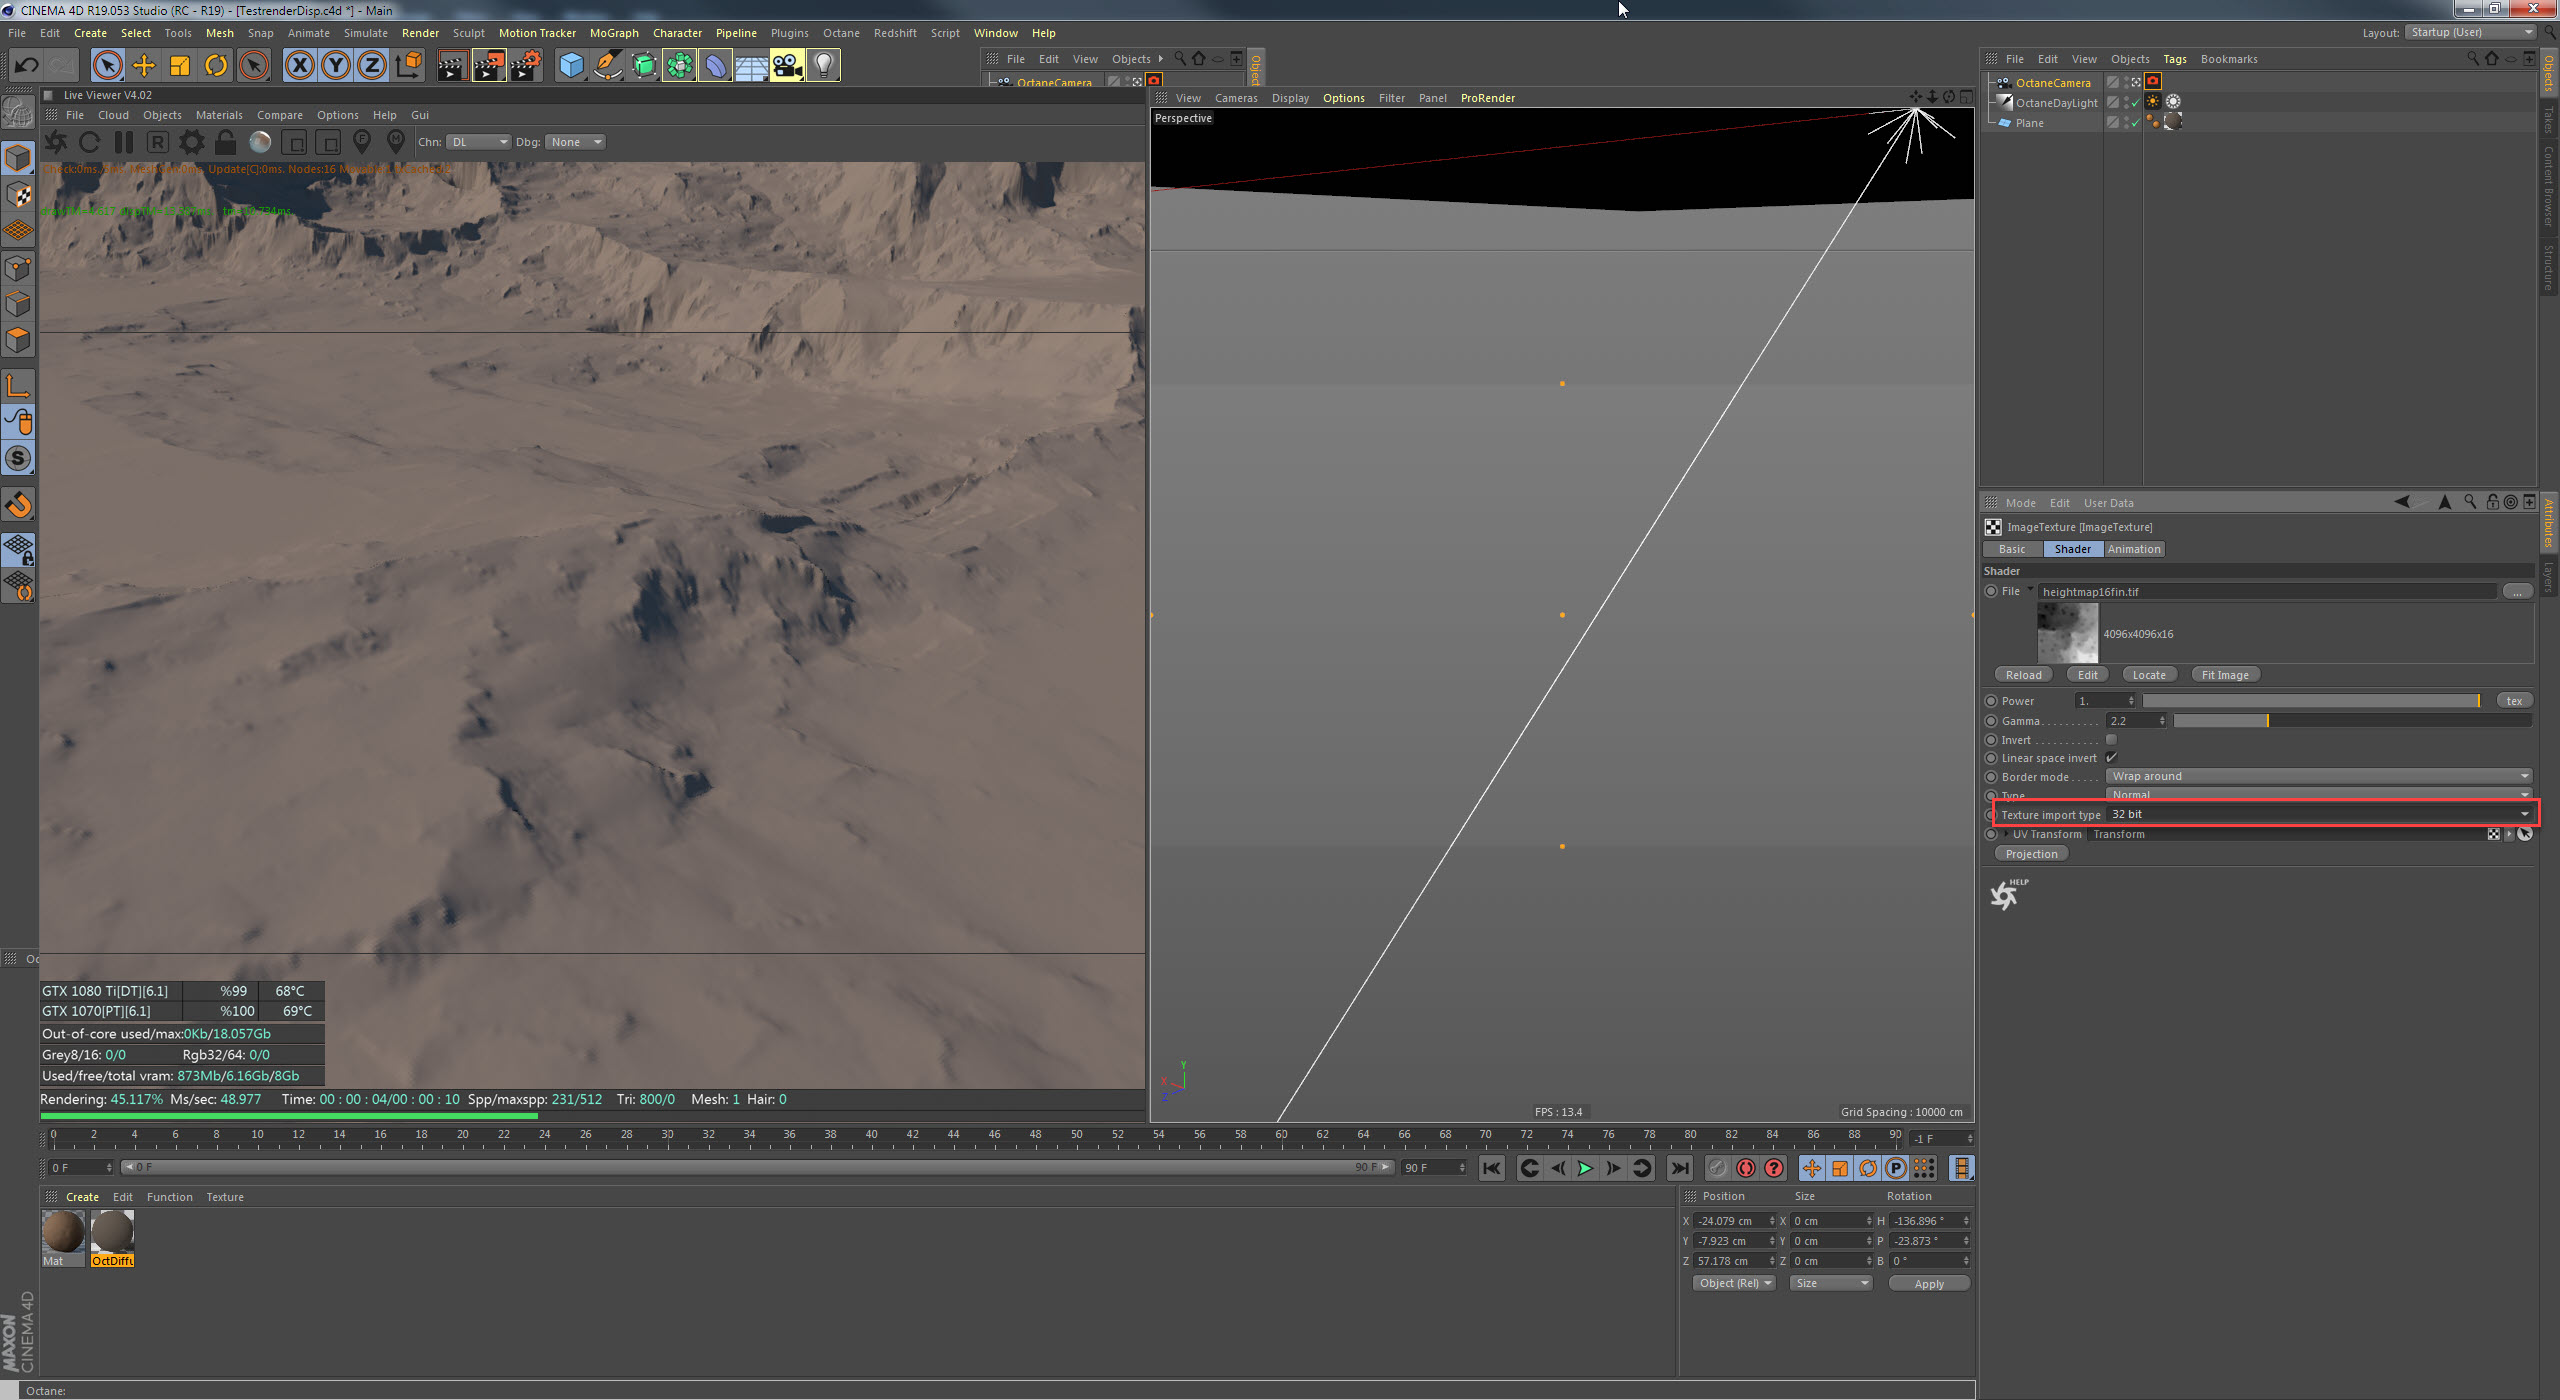Select the Rotate tool in top toolbar
This screenshot has height=1400, width=2560.
point(216,66)
